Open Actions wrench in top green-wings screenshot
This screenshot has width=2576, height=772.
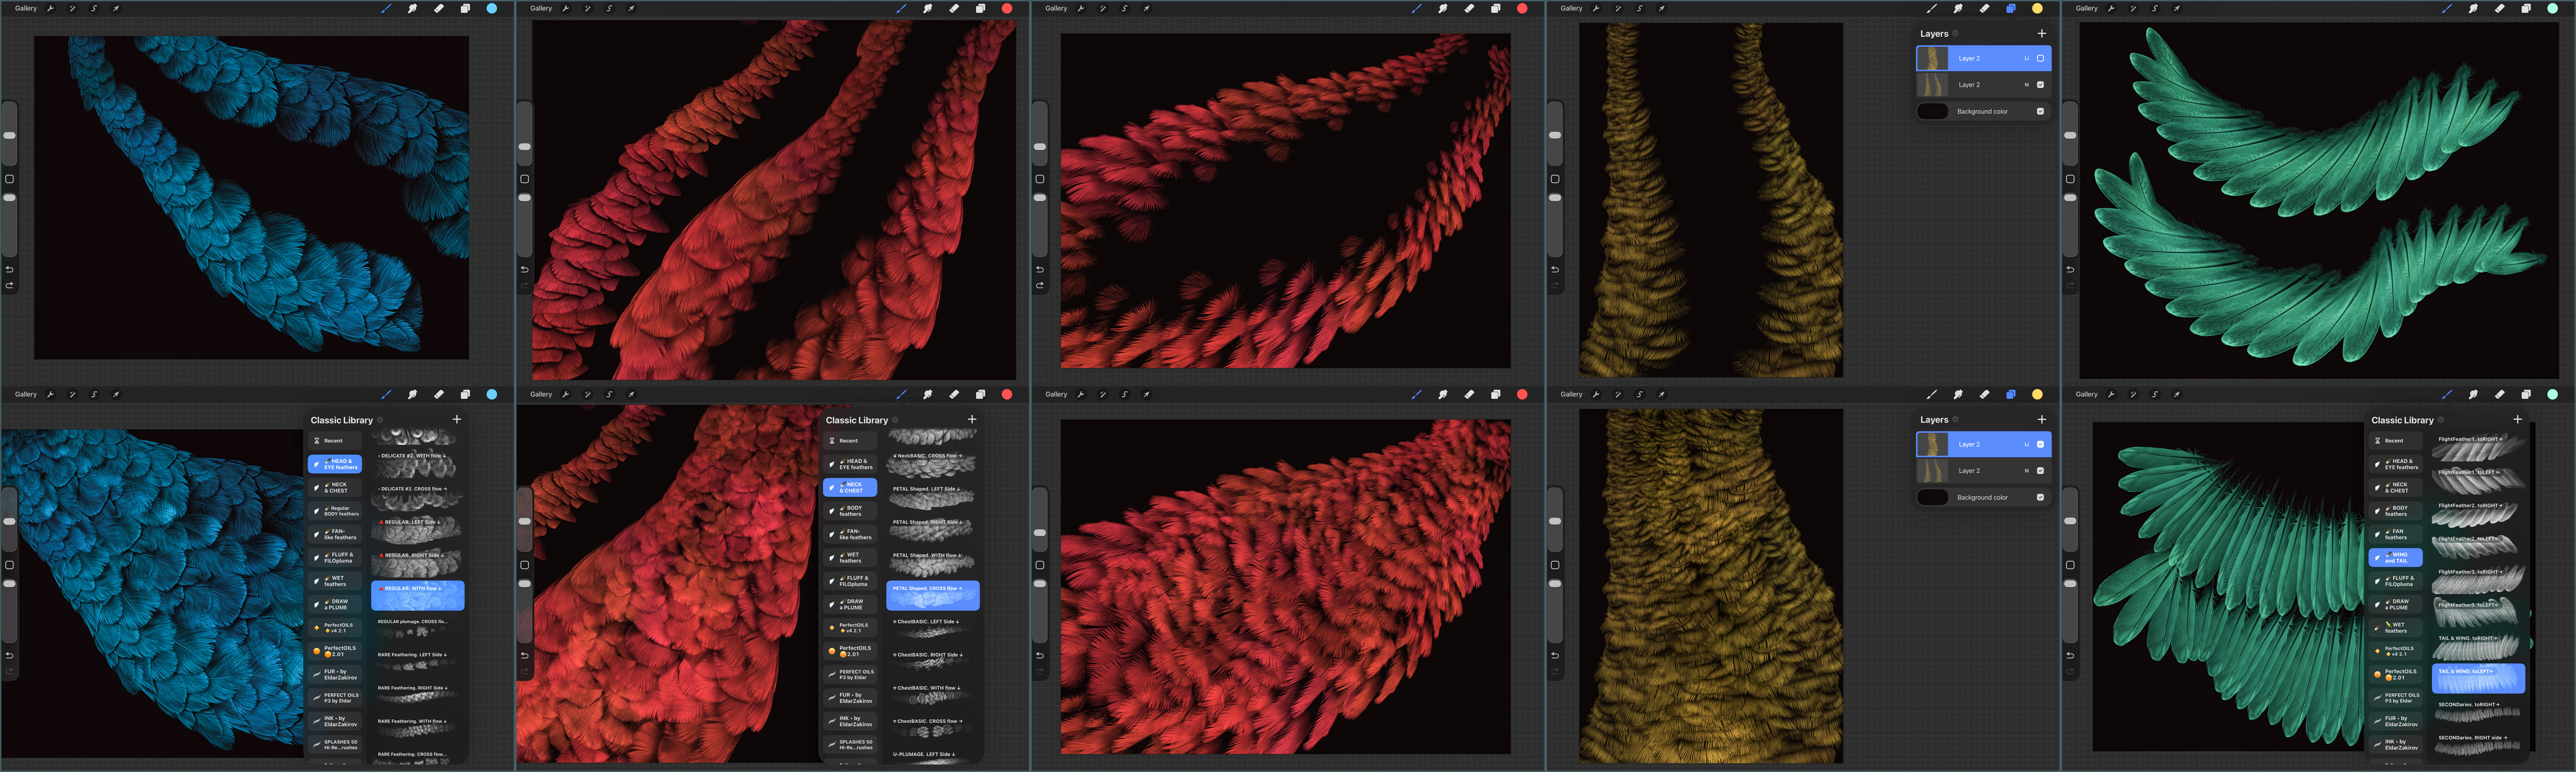pyautogui.click(x=2111, y=8)
